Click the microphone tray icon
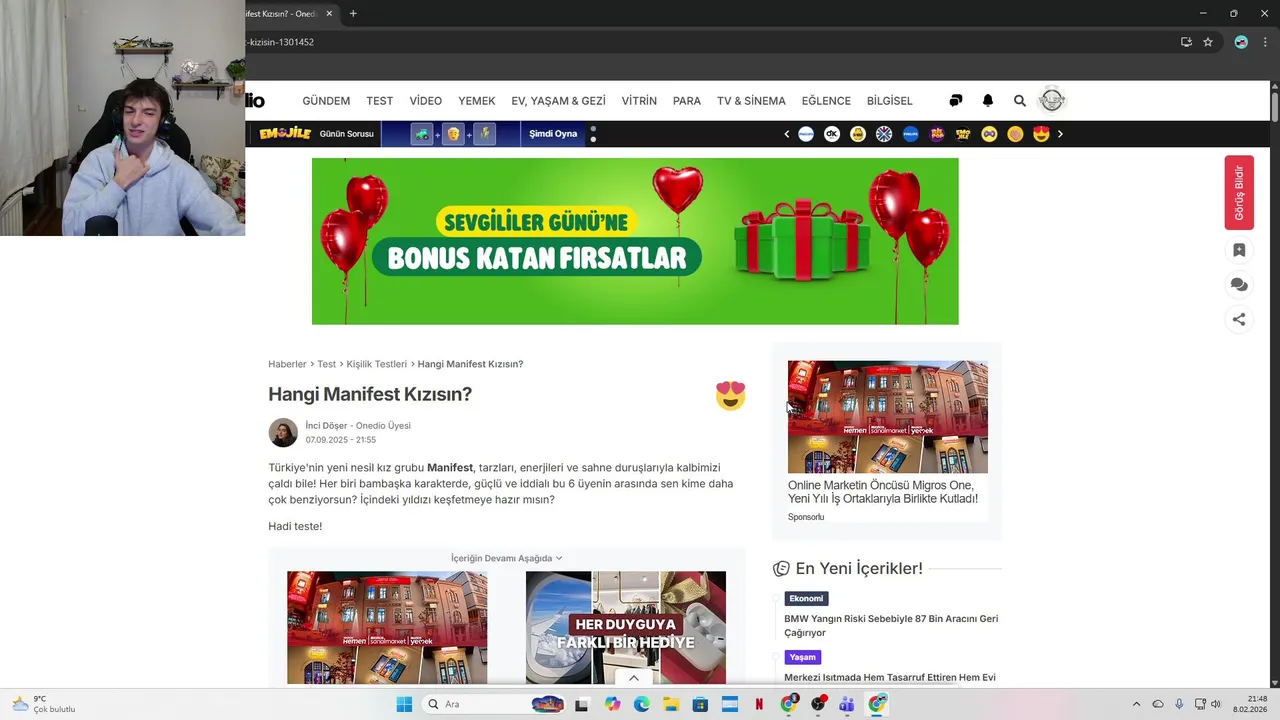 [1179, 704]
